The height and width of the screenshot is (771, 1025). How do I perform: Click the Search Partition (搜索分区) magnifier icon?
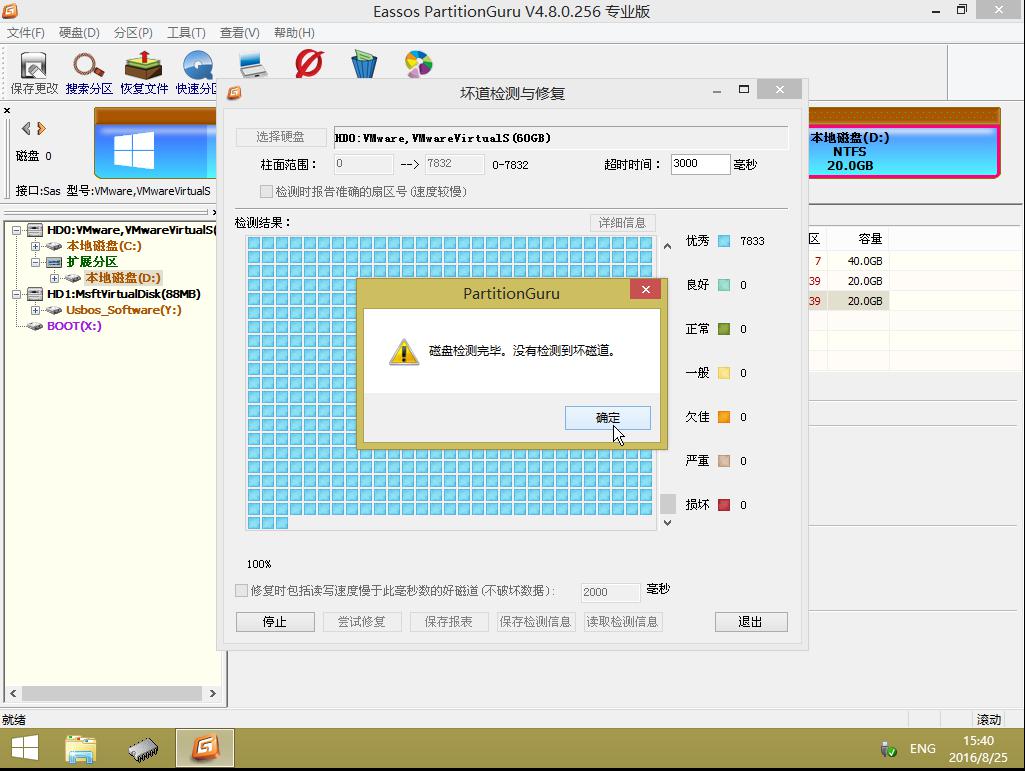coord(89,65)
